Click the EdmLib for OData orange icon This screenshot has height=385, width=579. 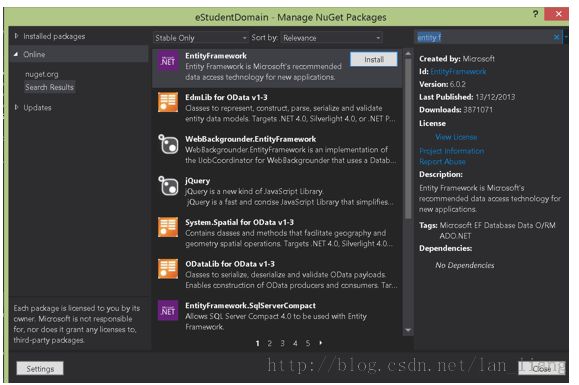point(168,102)
